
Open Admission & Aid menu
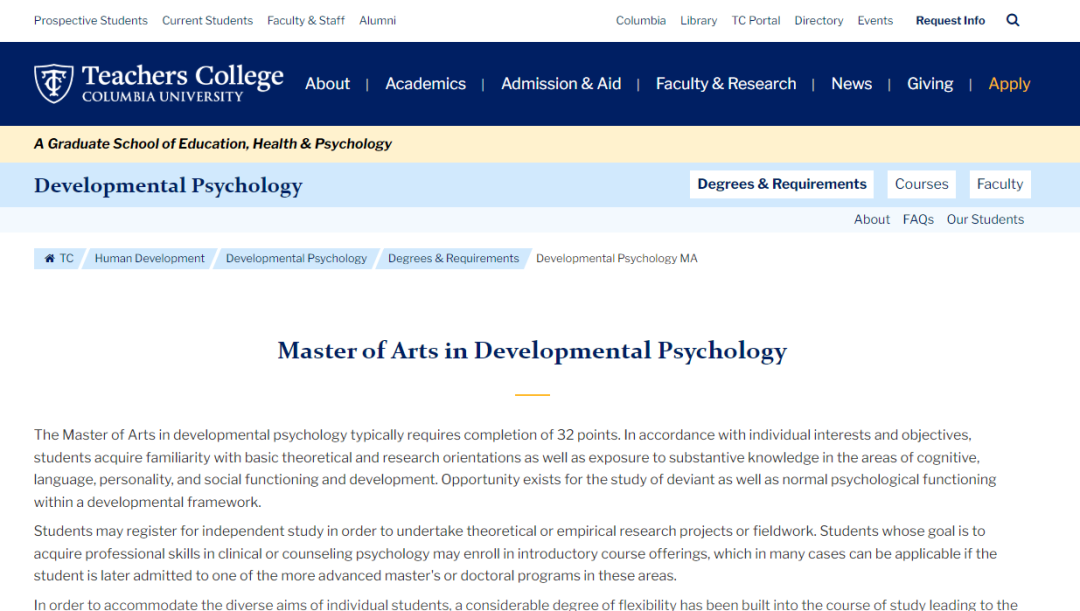point(561,84)
